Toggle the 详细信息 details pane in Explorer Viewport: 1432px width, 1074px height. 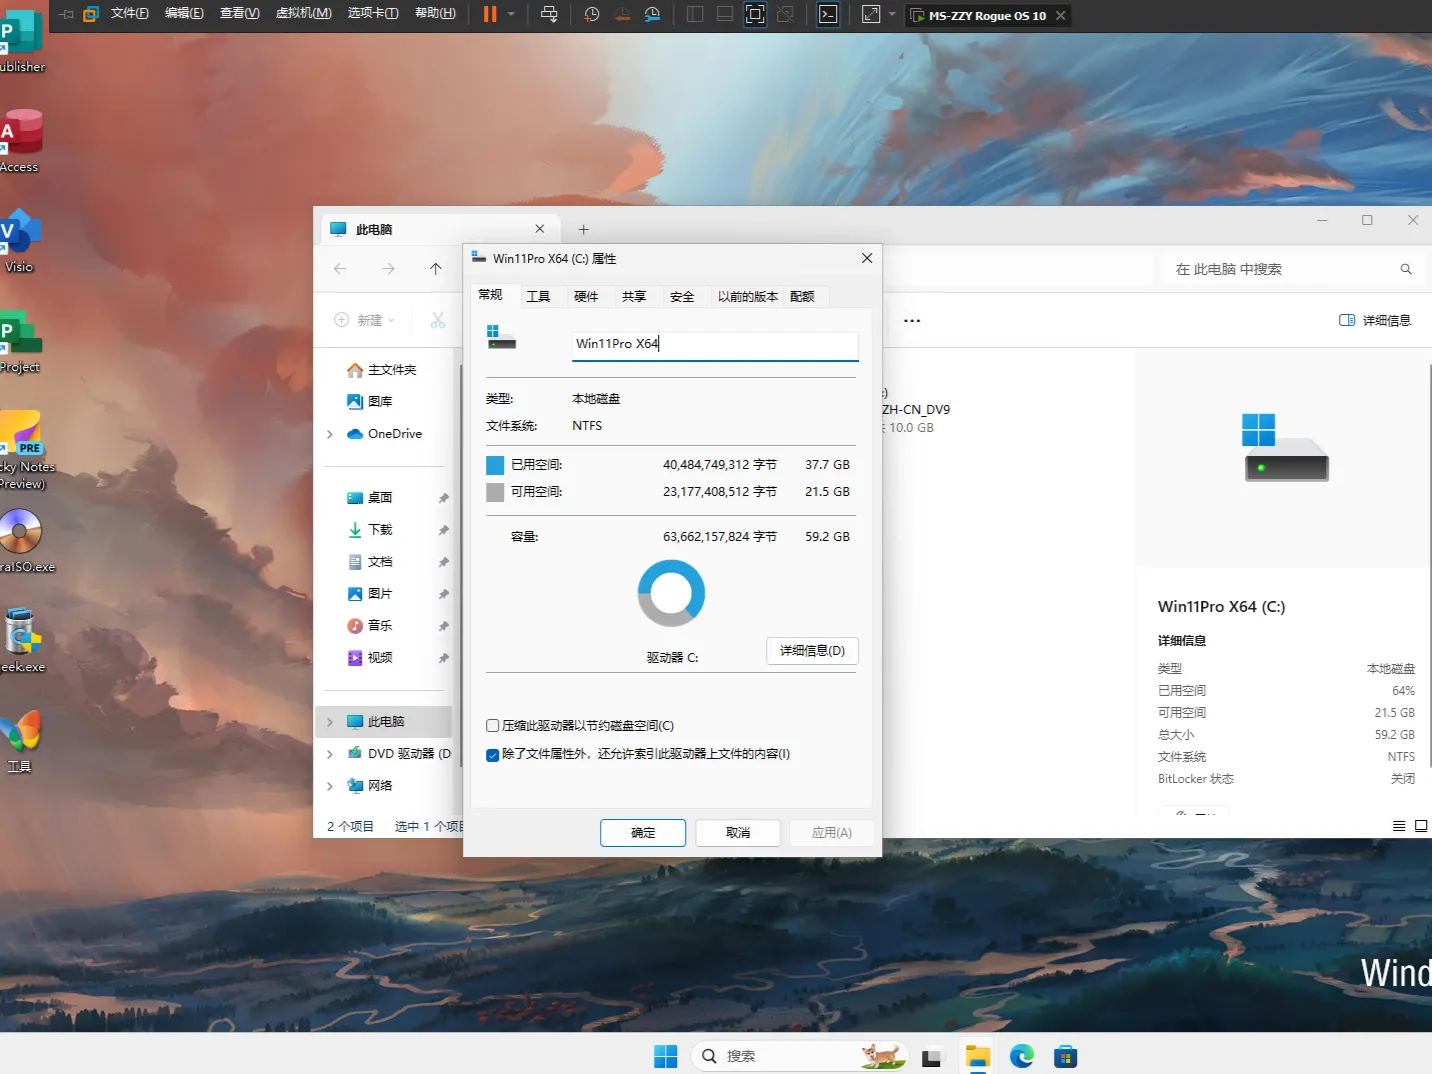point(1375,320)
